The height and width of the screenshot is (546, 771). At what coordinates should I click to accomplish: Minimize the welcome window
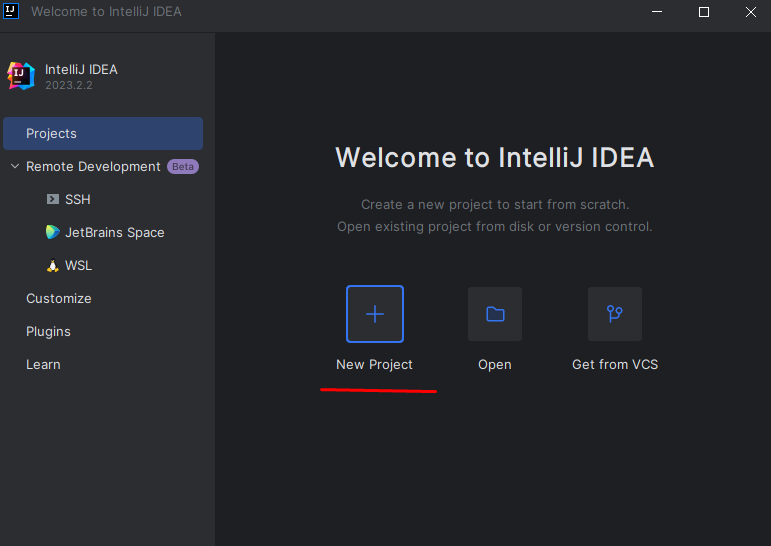pos(657,12)
